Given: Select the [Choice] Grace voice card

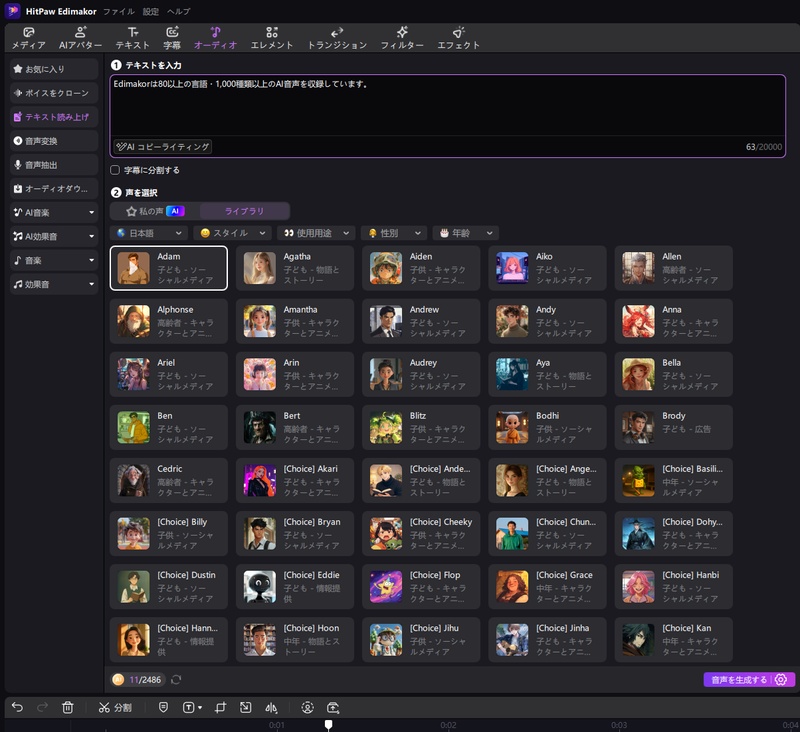Looking at the screenshot, I should (547, 586).
